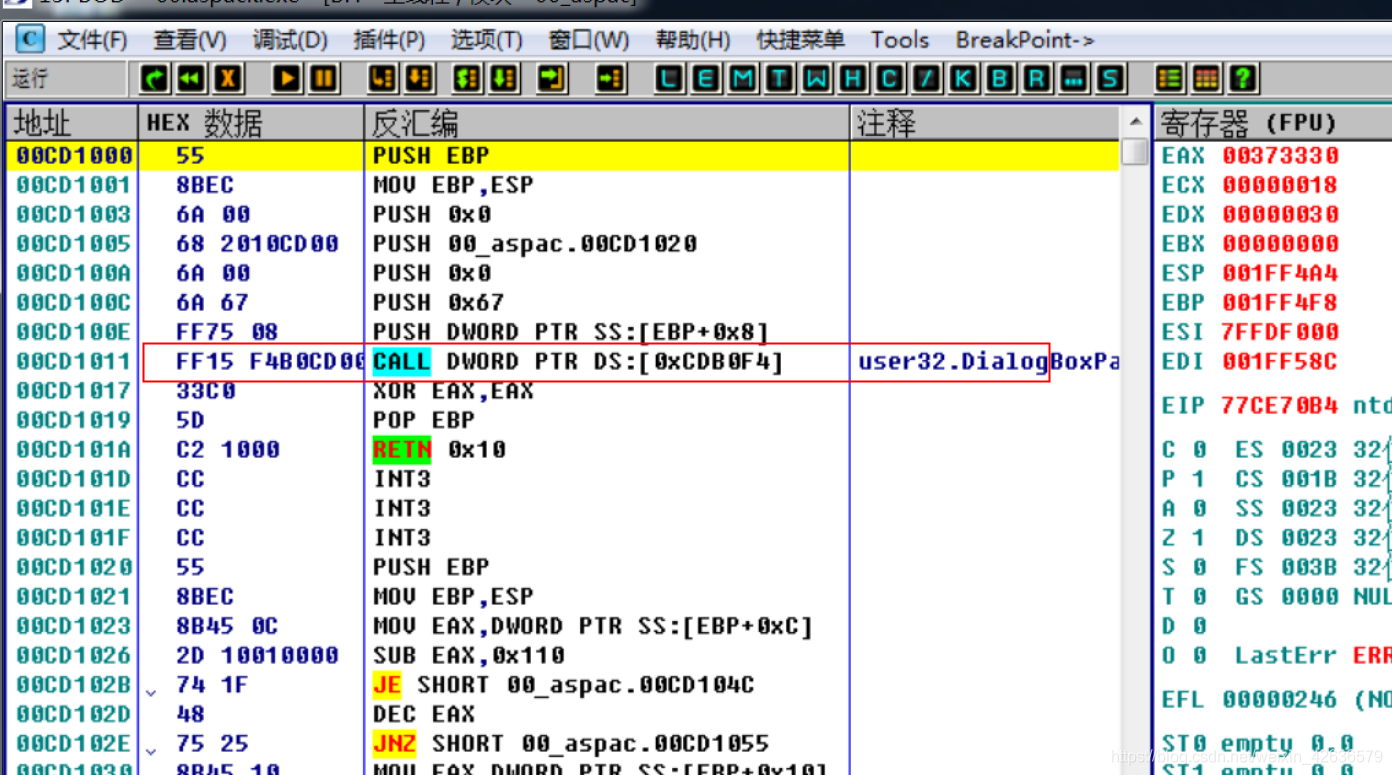
Task: Open the 调试(D) menu
Action: 290,40
